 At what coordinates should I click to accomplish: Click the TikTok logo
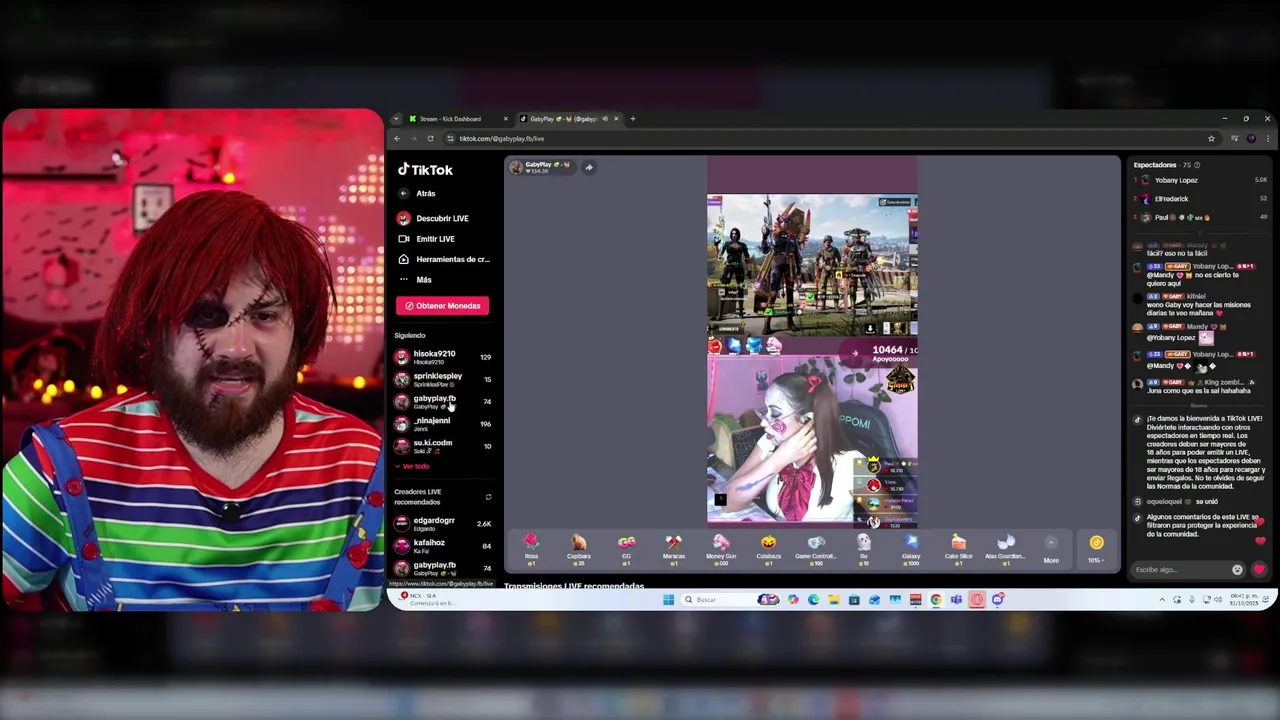coord(426,170)
